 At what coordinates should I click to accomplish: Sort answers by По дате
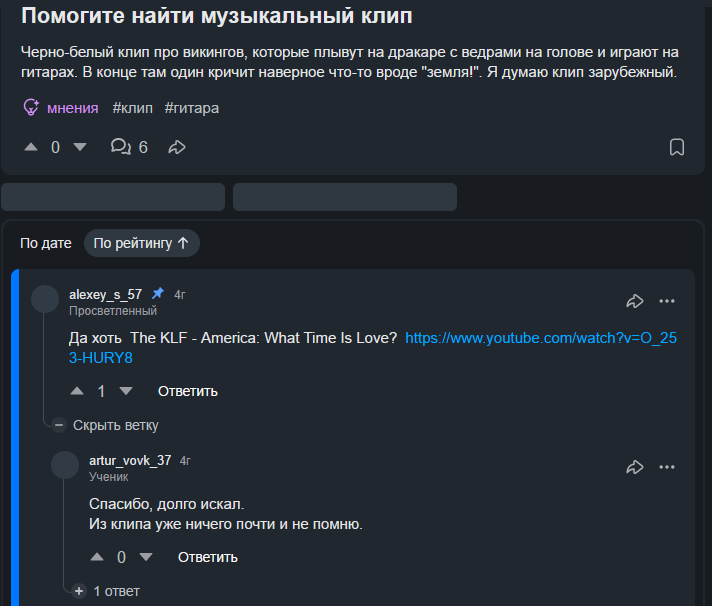click(x=46, y=243)
